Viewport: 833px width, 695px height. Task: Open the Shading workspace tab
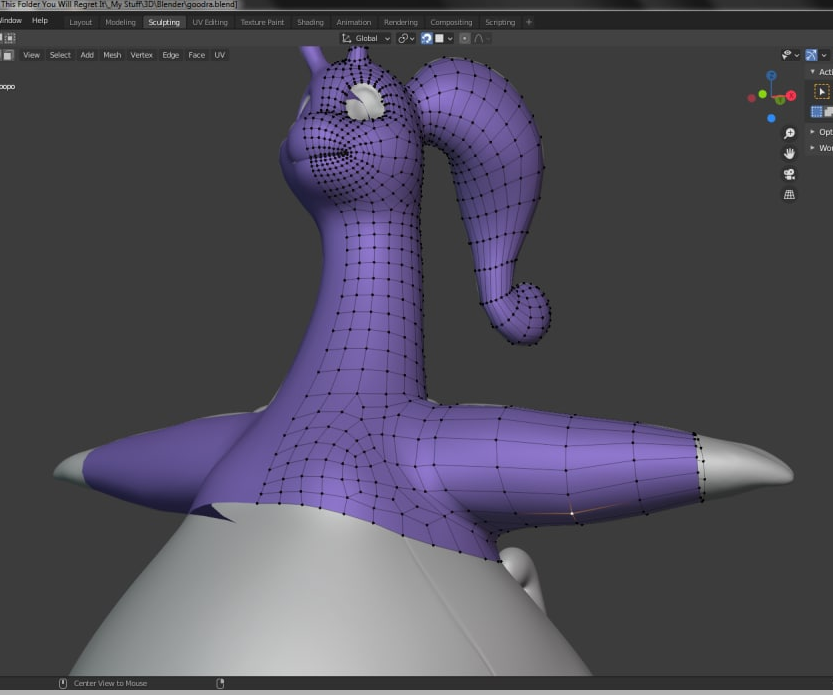[310, 22]
